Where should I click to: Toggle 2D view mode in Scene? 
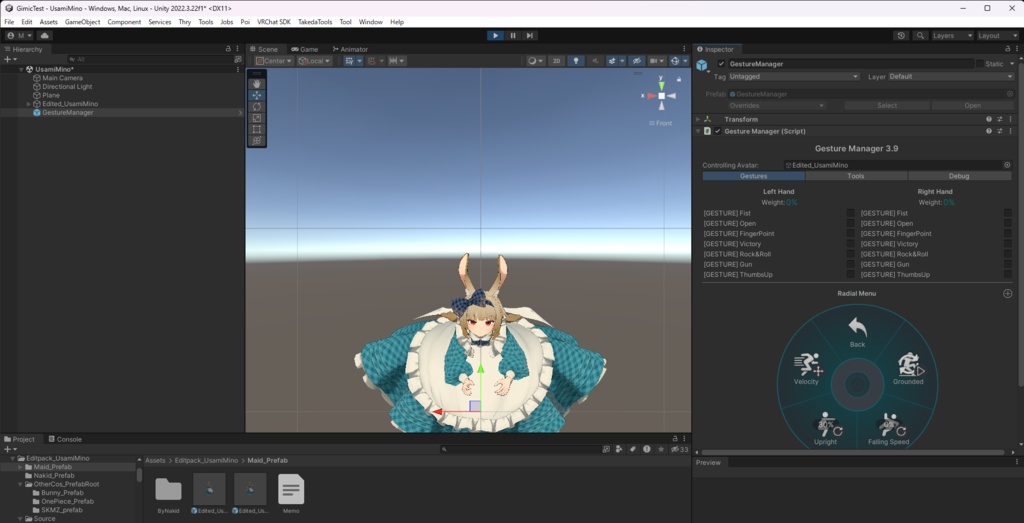pyautogui.click(x=556, y=61)
